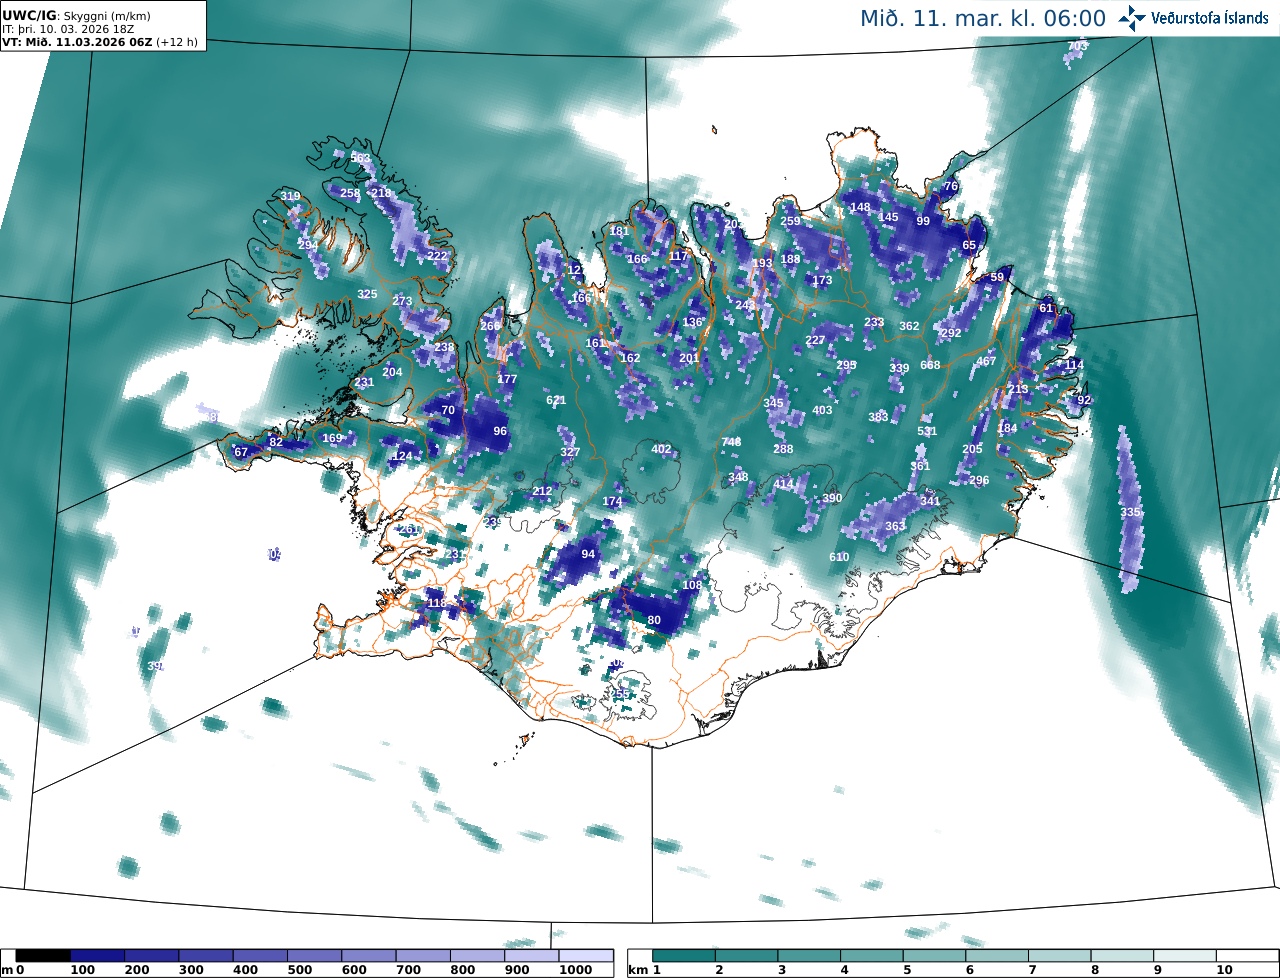Click the visibility value 114 on the east coast
1280x978 pixels.
1074,365
